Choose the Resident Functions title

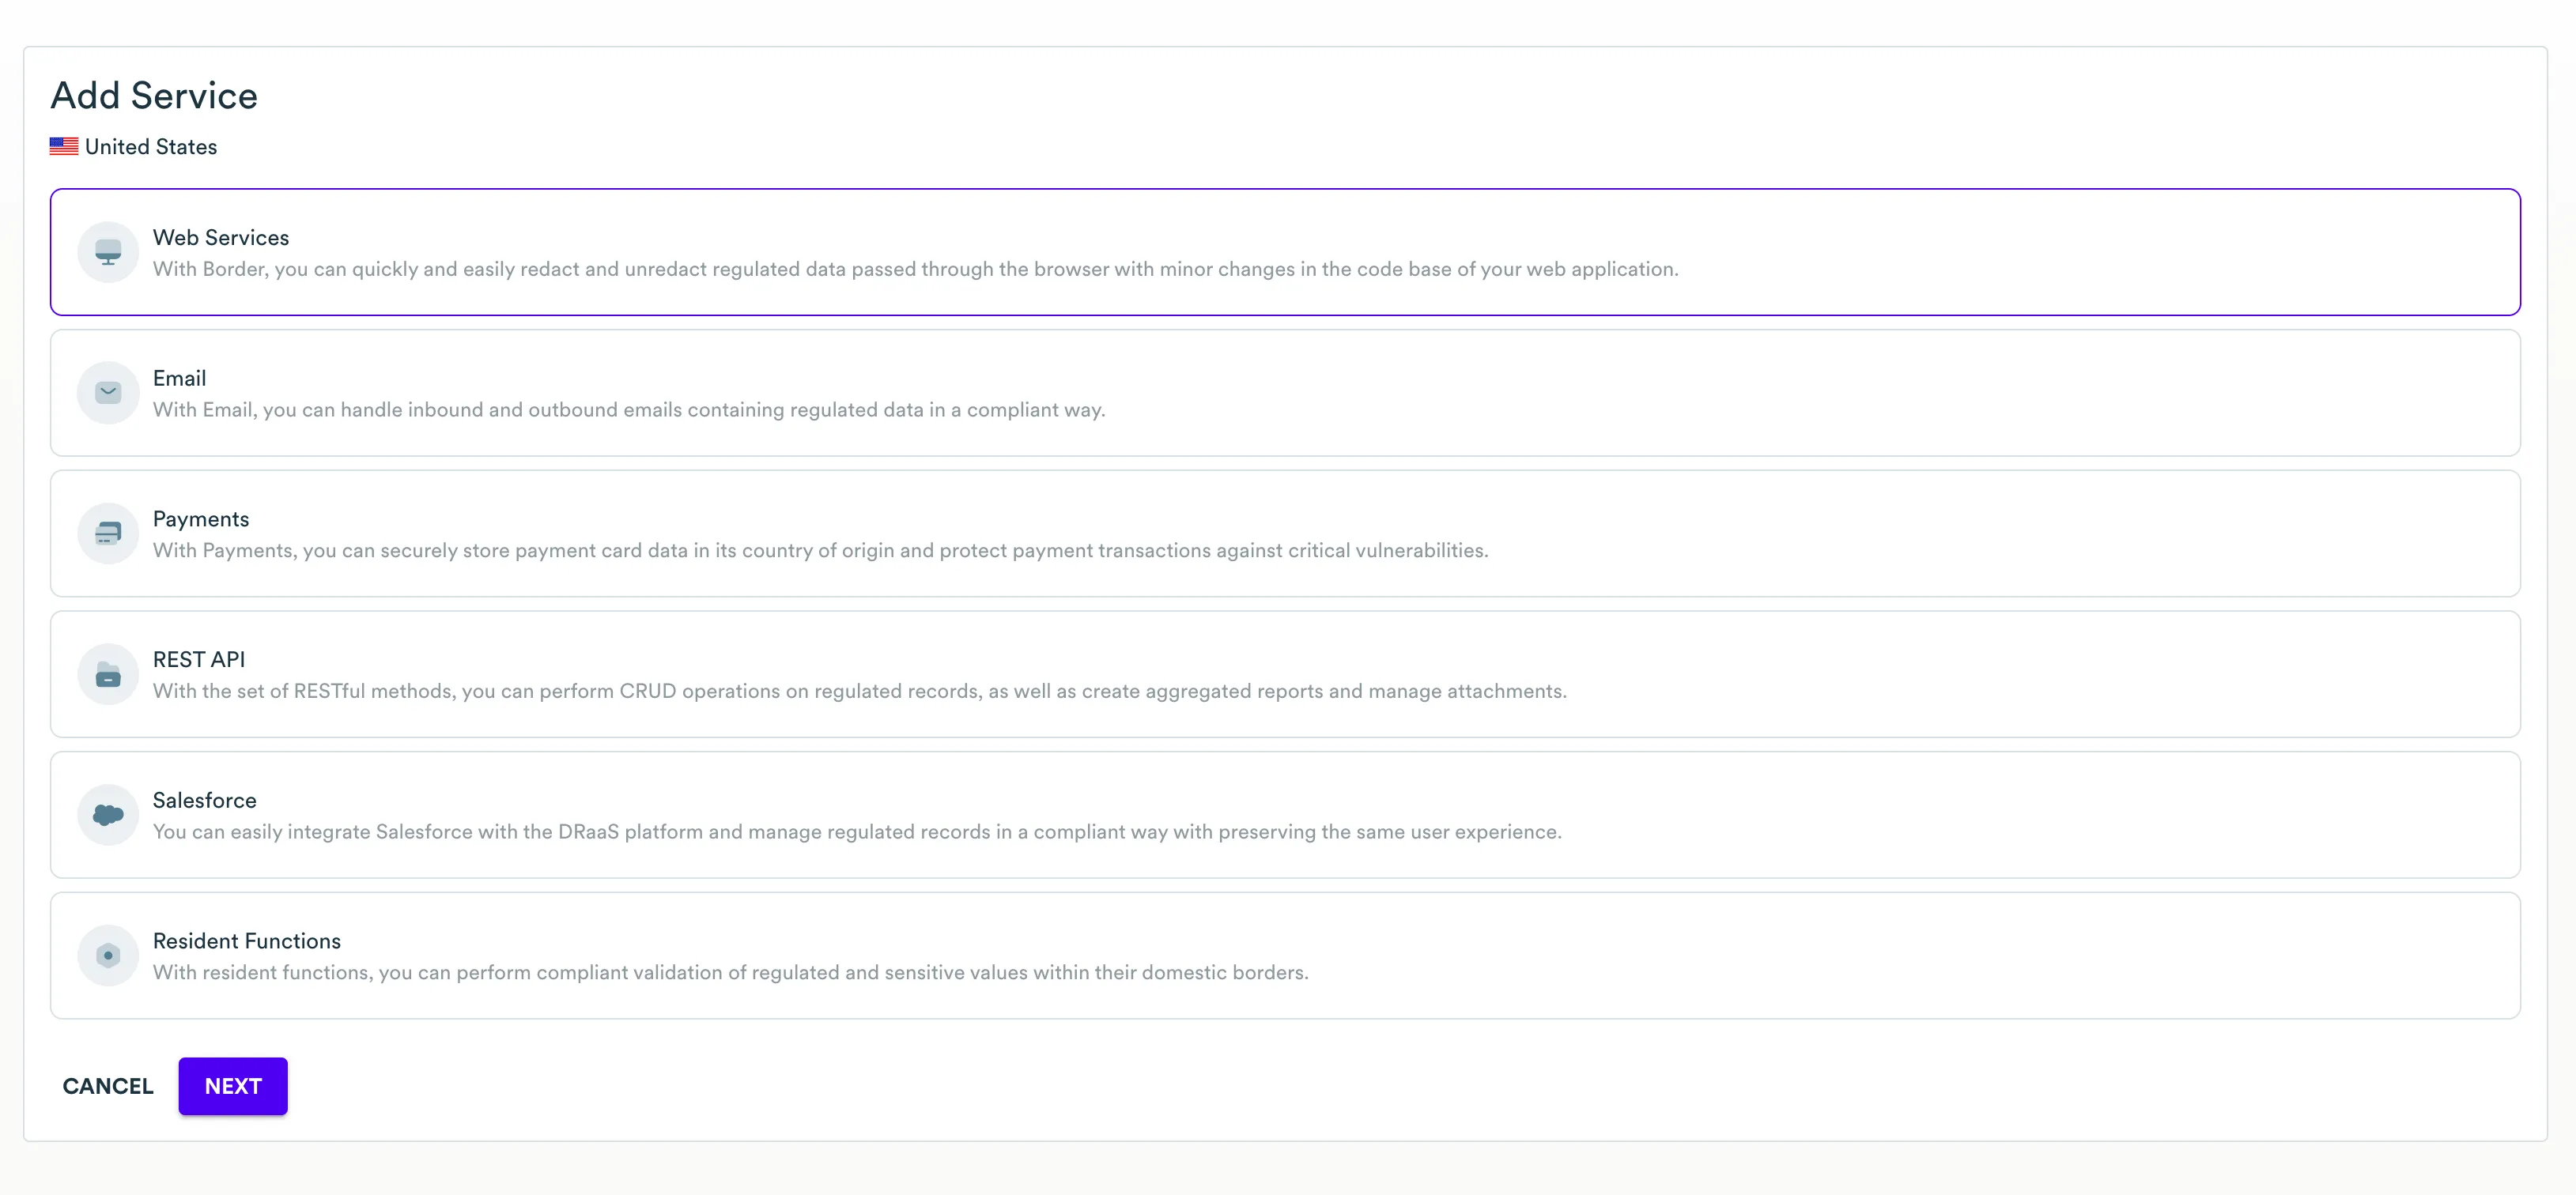tap(246, 941)
